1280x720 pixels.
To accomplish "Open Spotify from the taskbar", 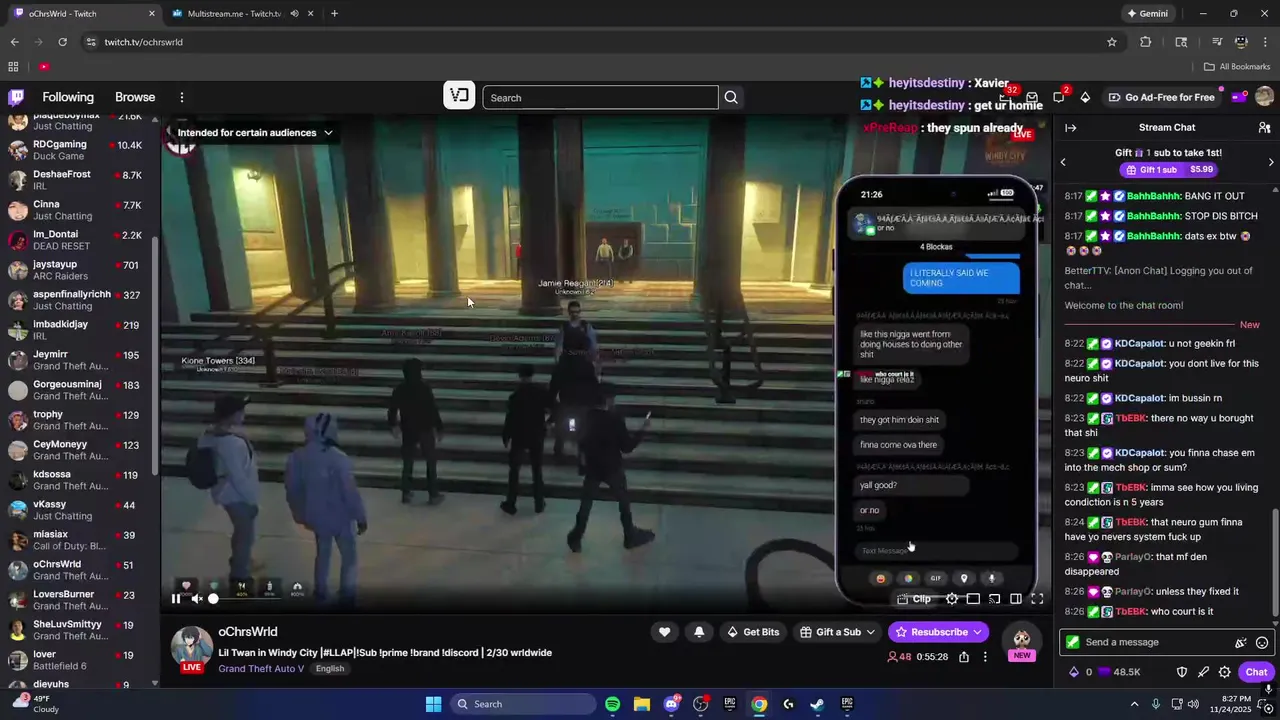I will coord(612,704).
